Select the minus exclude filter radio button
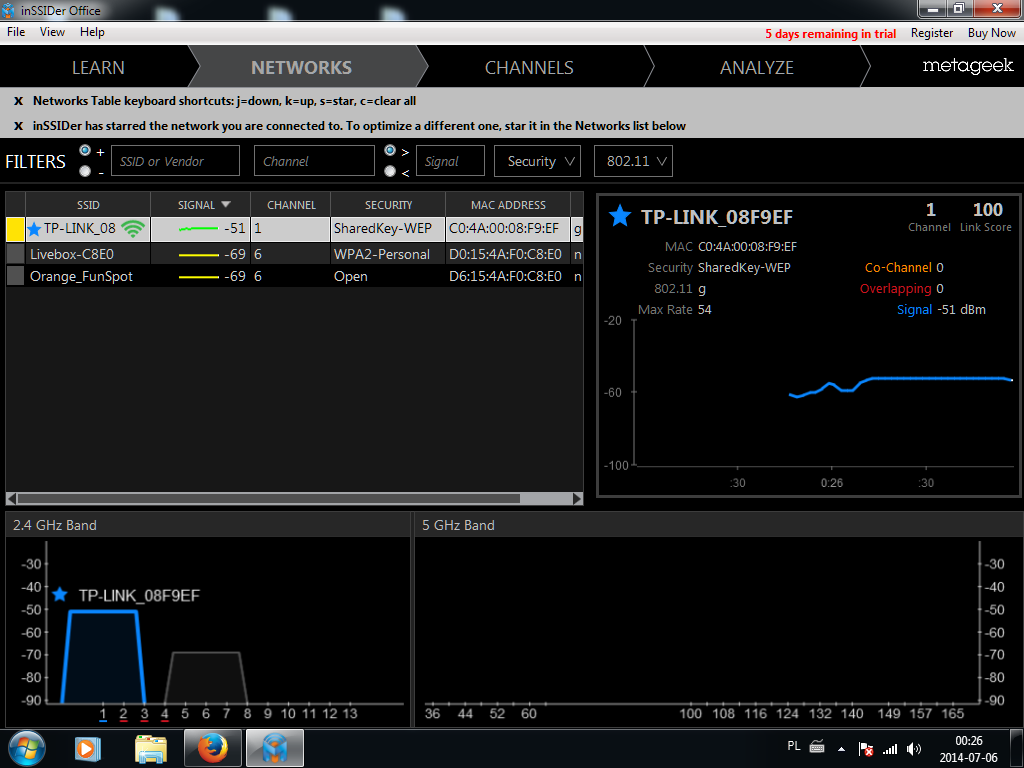This screenshot has height=768, width=1024. (85, 171)
